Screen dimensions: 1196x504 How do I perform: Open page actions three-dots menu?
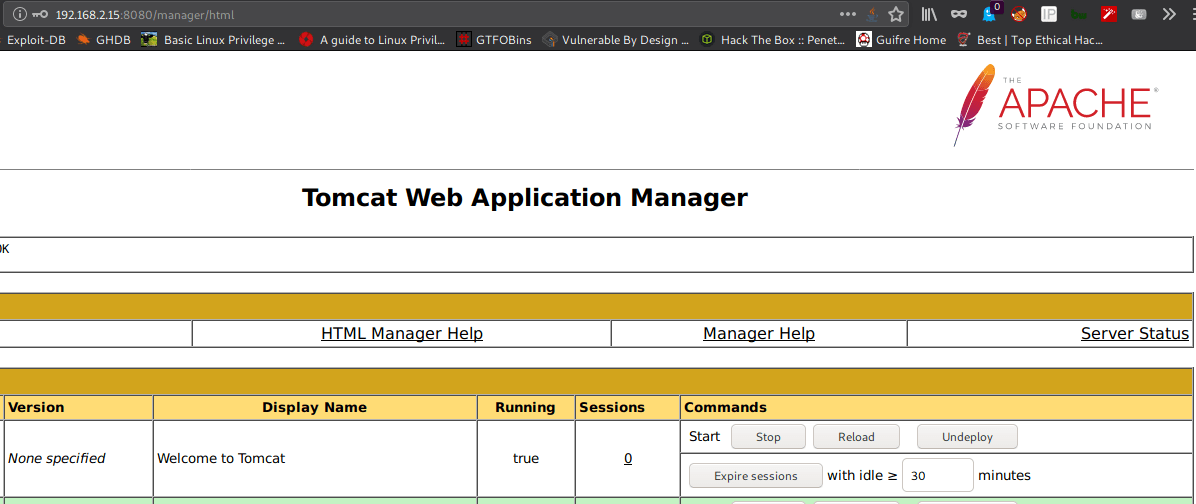point(847,14)
